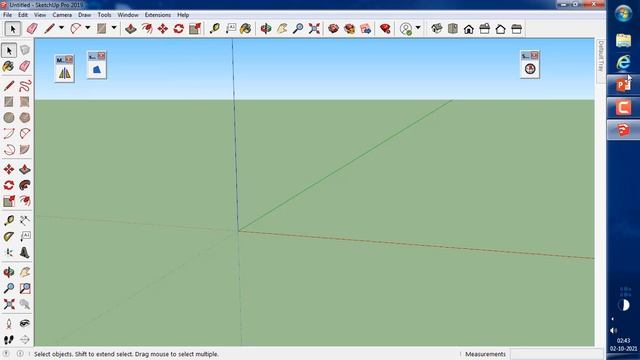Open the Tools menu
The height and width of the screenshot is (360, 640).
104,15
